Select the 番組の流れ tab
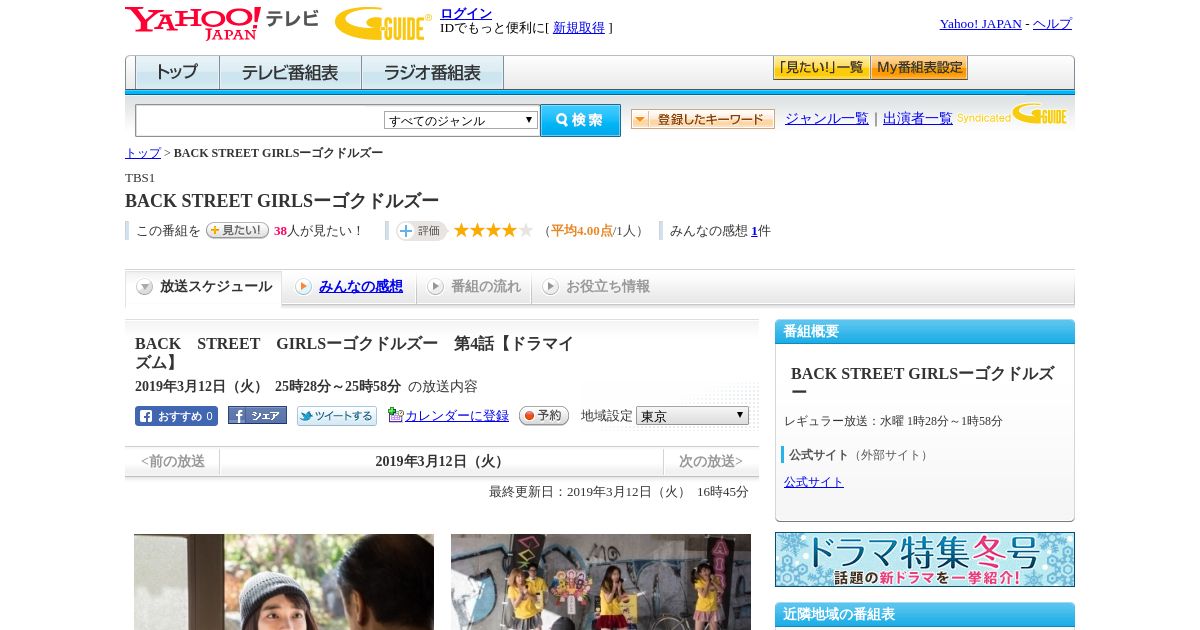Image resolution: width=1200 pixels, height=630 pixels. 473,287
